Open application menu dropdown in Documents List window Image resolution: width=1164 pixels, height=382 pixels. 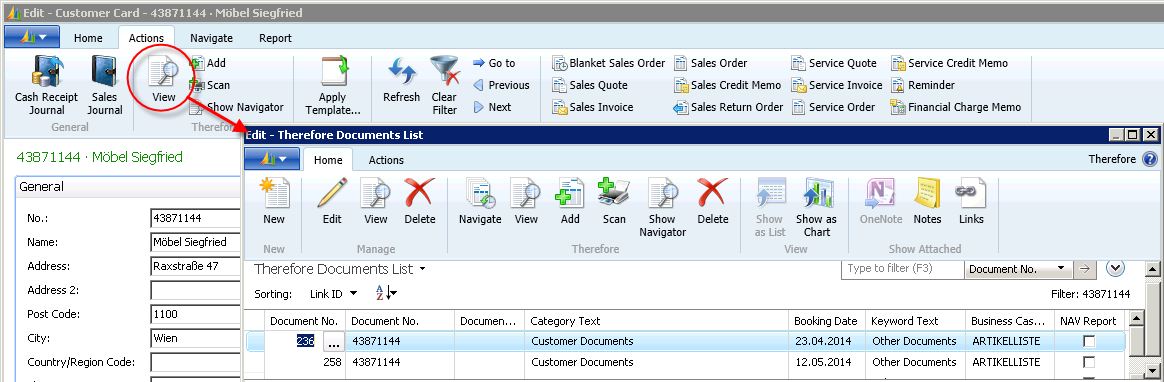(272, 159)
